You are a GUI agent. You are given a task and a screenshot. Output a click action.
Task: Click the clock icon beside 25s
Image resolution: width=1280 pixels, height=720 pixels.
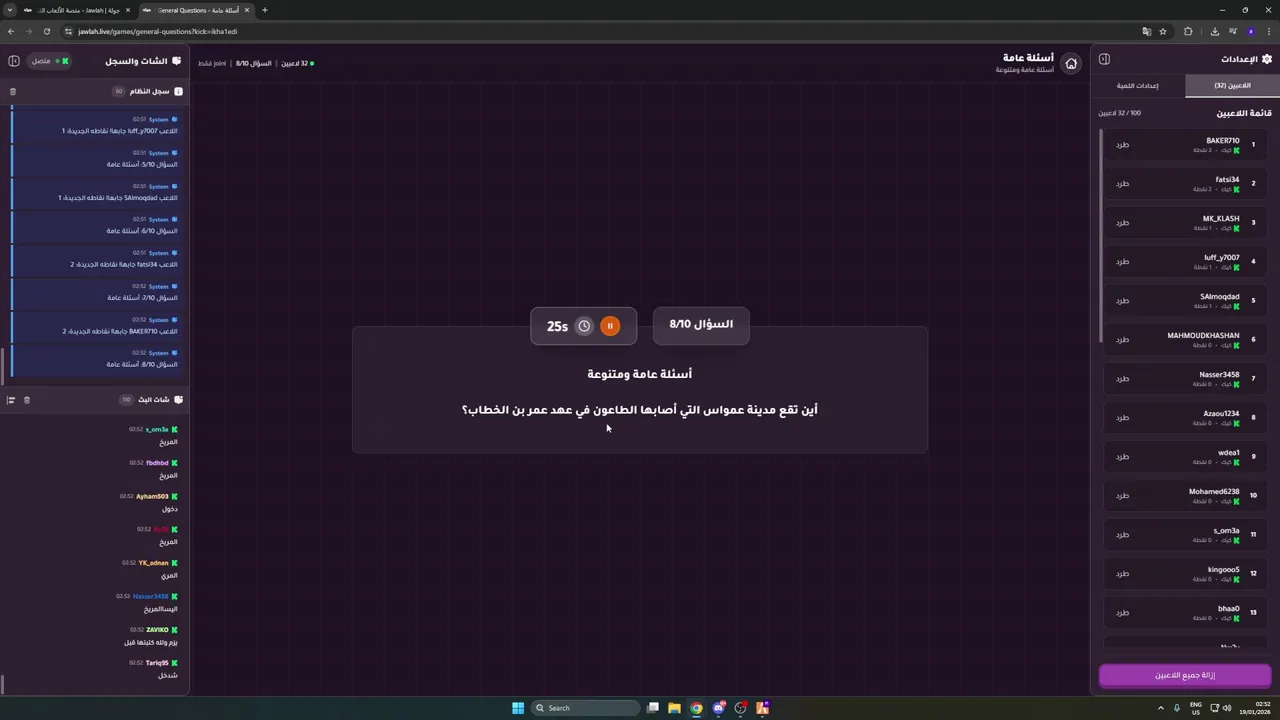[584, 326]
